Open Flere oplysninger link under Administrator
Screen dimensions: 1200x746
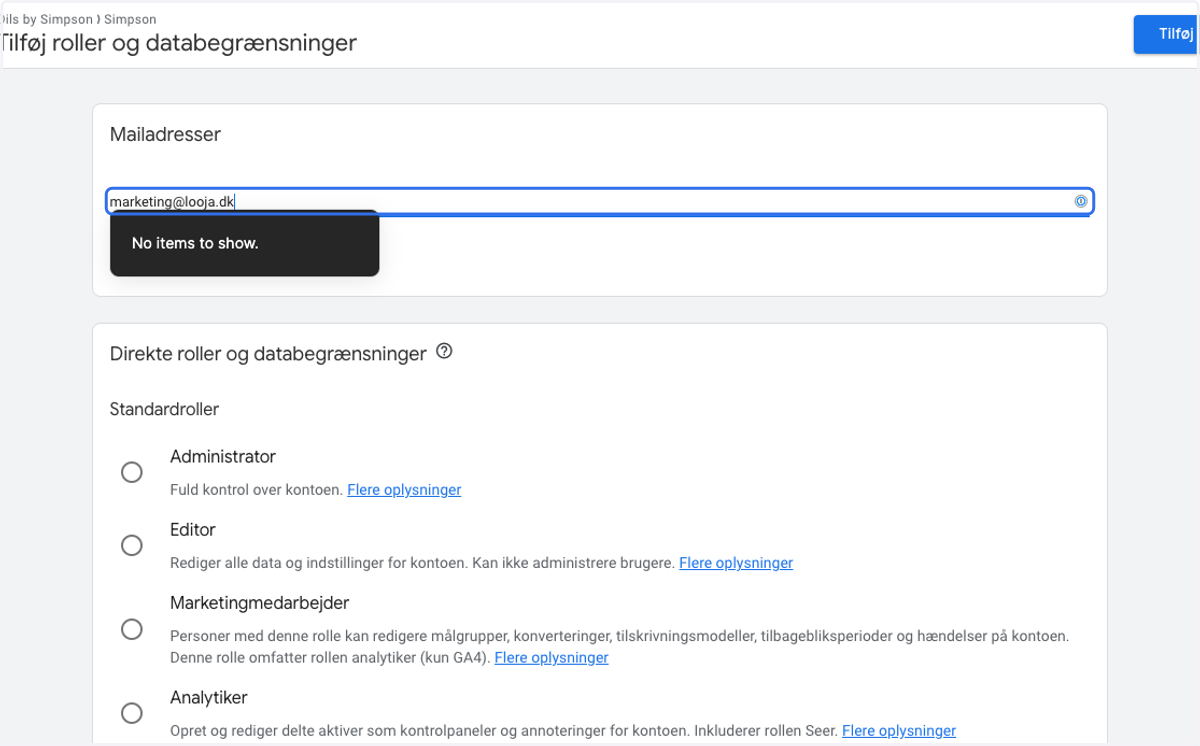[404, 490]
